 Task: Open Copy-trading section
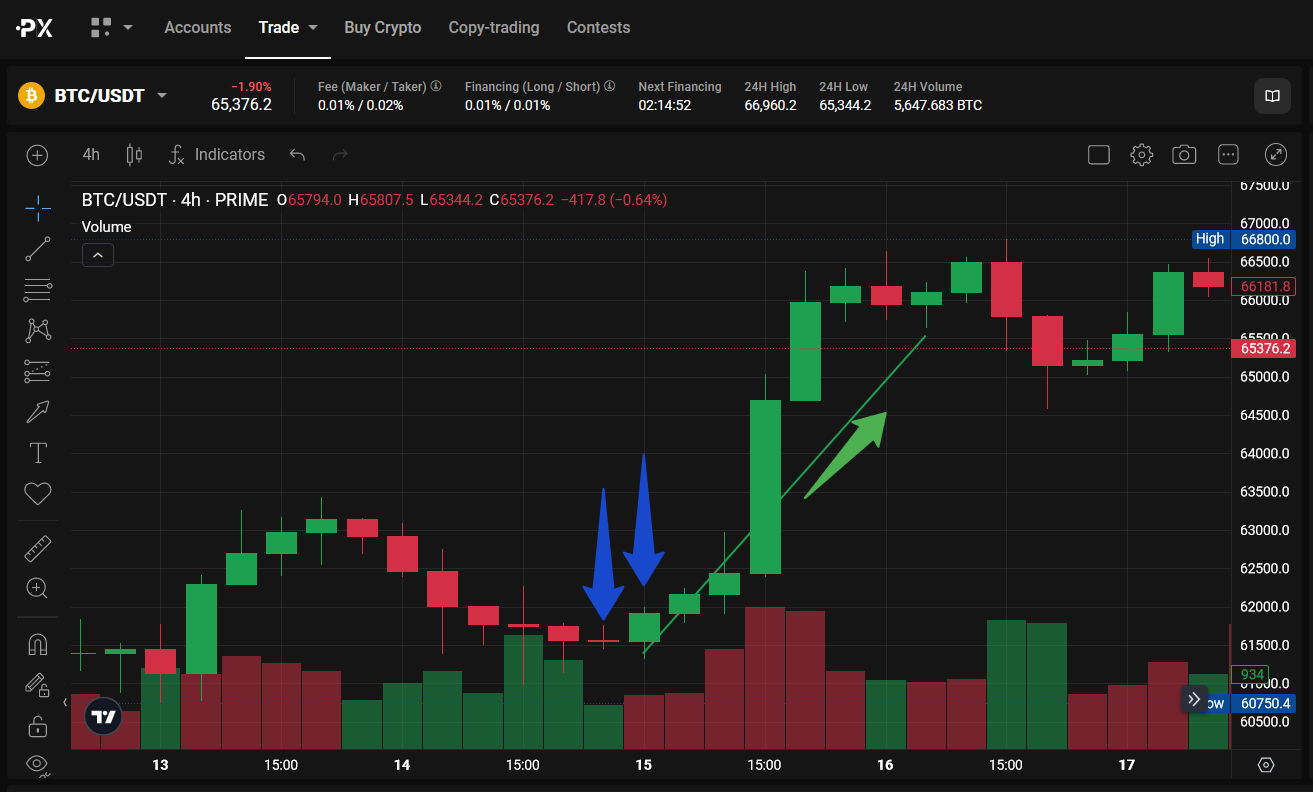coord(494,27)
